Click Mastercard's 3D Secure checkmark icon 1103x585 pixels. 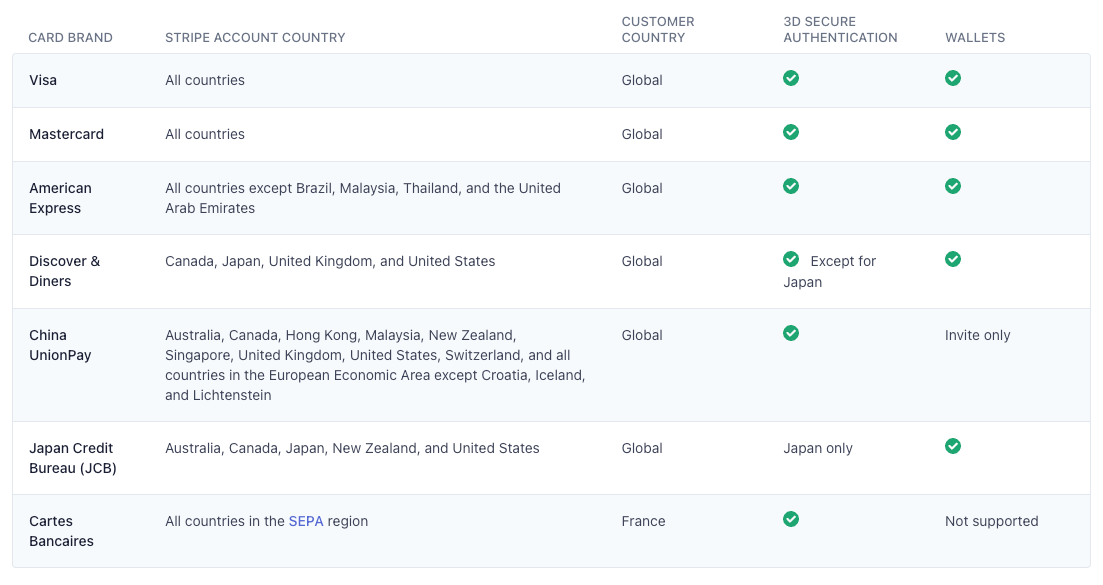pyautogui.click(x=791, y=132)
